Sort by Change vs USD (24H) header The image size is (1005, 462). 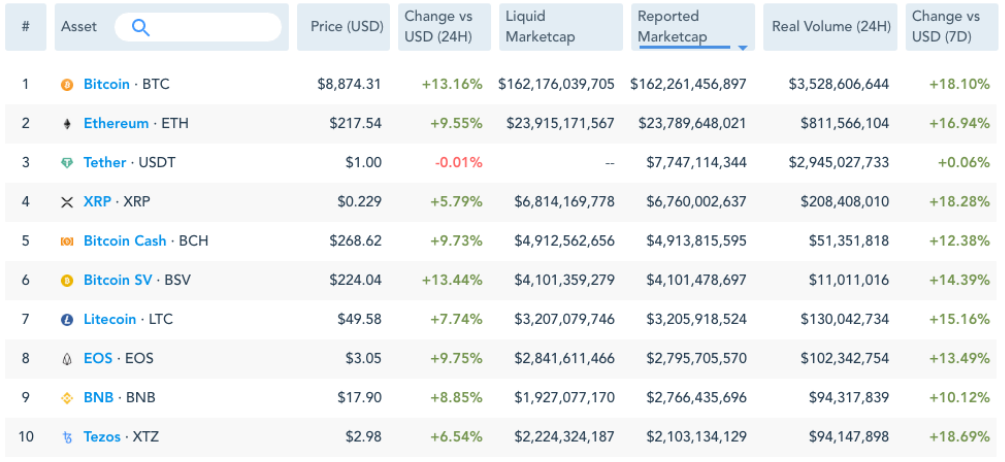444,27
